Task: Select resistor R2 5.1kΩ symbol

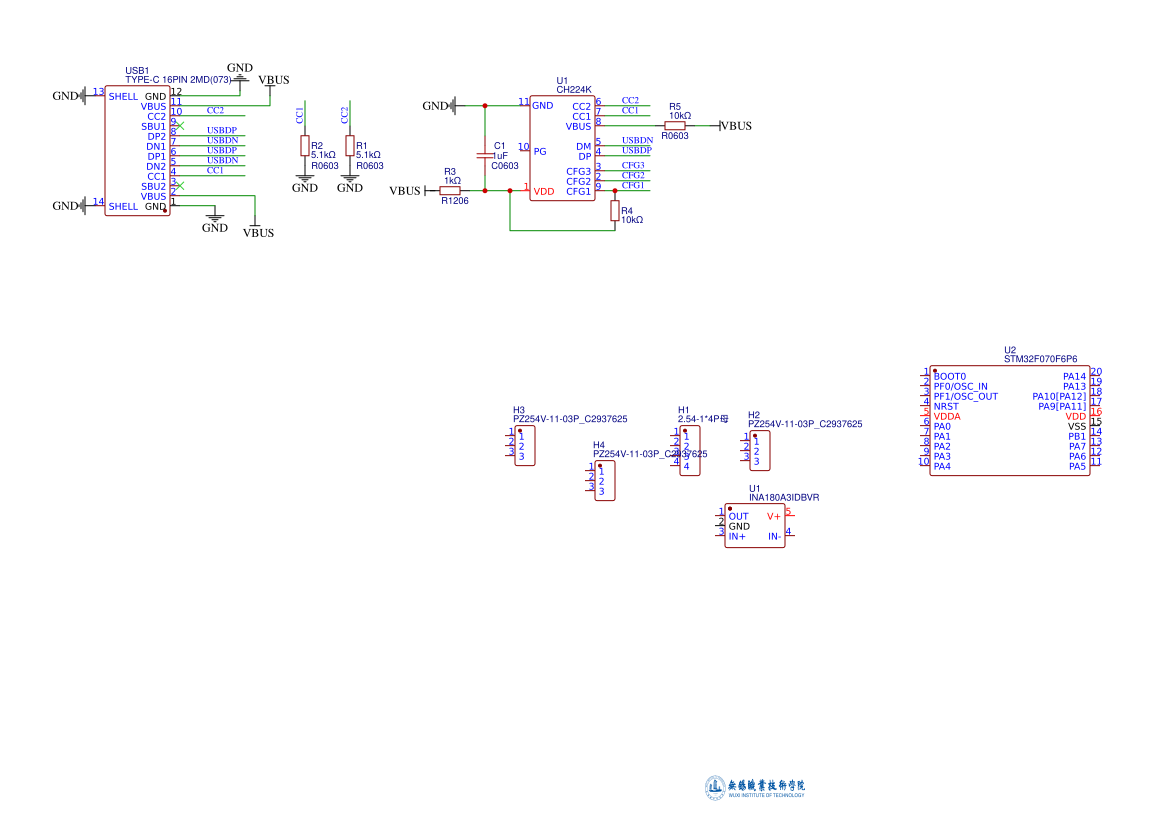Action: [x=305, y=145]
